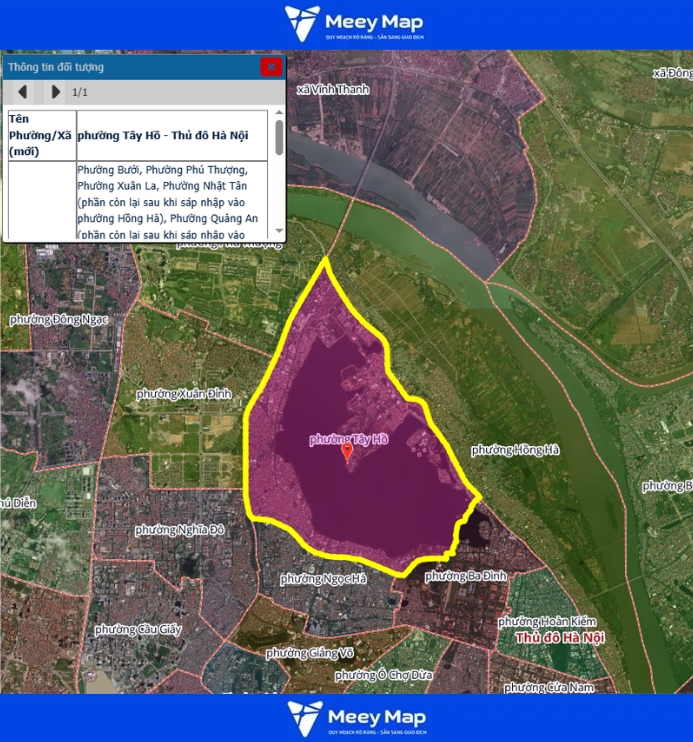This screenshot has width=693, height=742.
Task: Click the Meey Map logo in bottom footer
Action: tap(356, 718)
